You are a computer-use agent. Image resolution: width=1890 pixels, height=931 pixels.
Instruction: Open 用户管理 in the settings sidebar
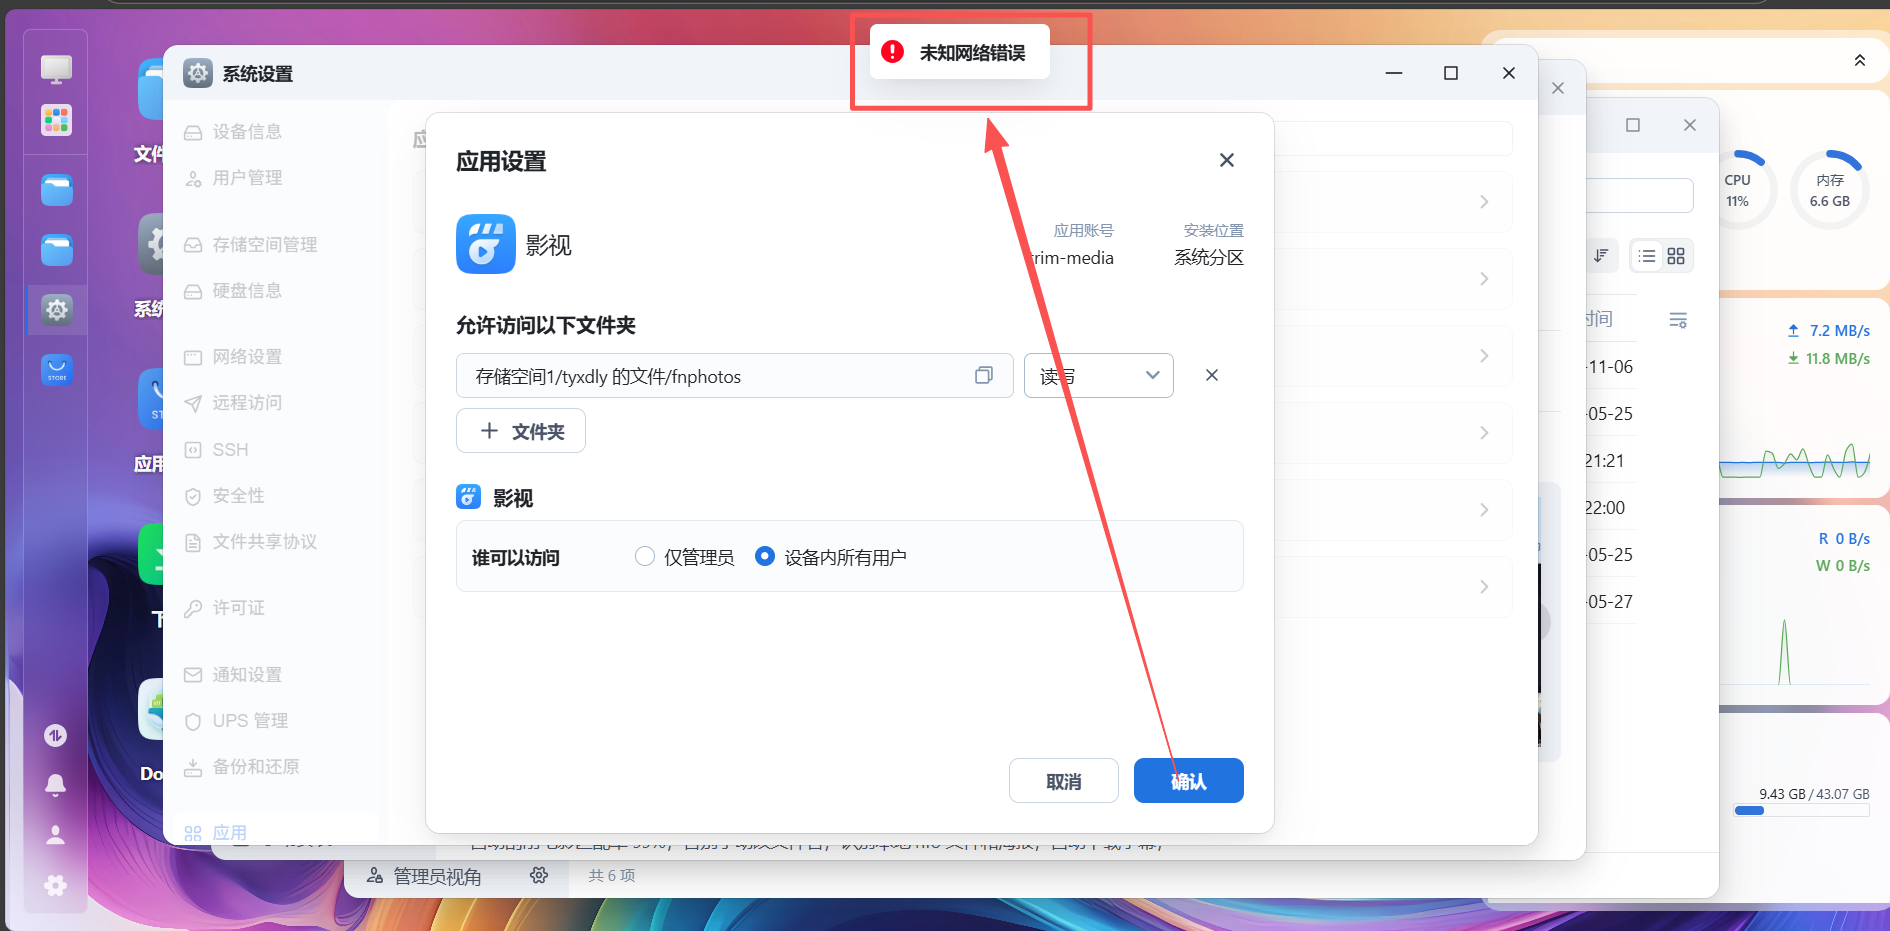[246, 178]
